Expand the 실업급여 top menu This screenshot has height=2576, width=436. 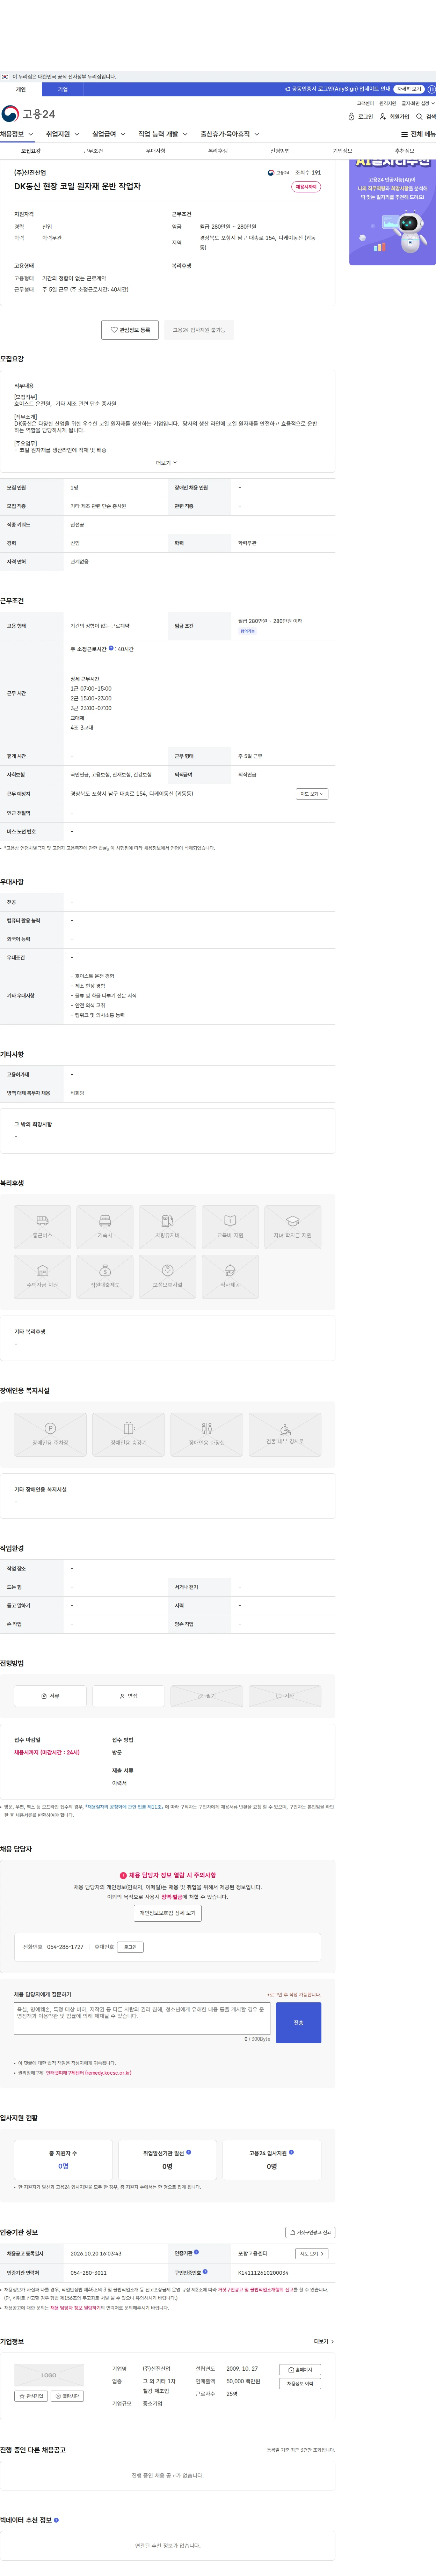109,134
